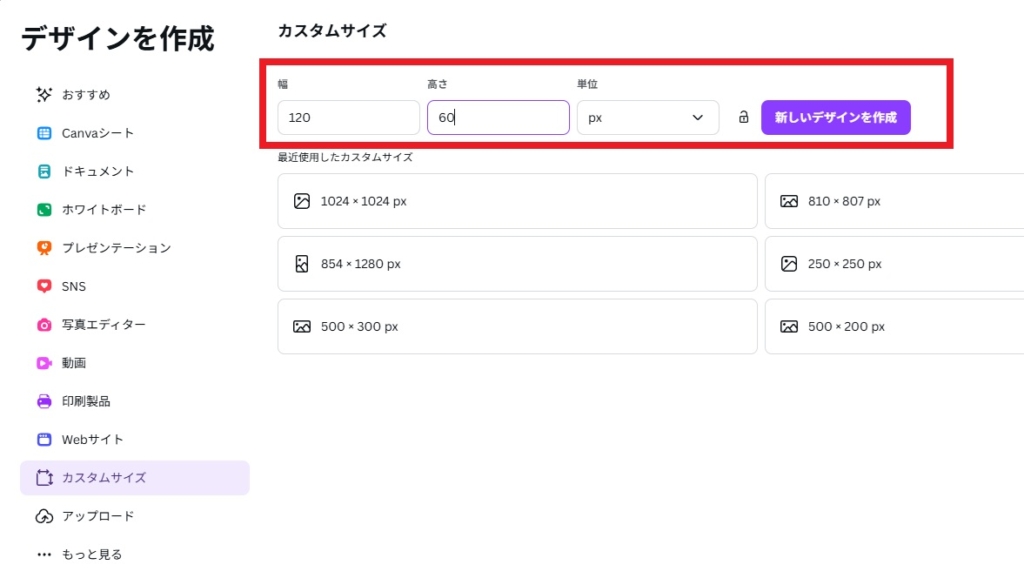Select the アップロード option
Image resolution: width=1024 pixels, height=585 pixels.
pos(97,516)
